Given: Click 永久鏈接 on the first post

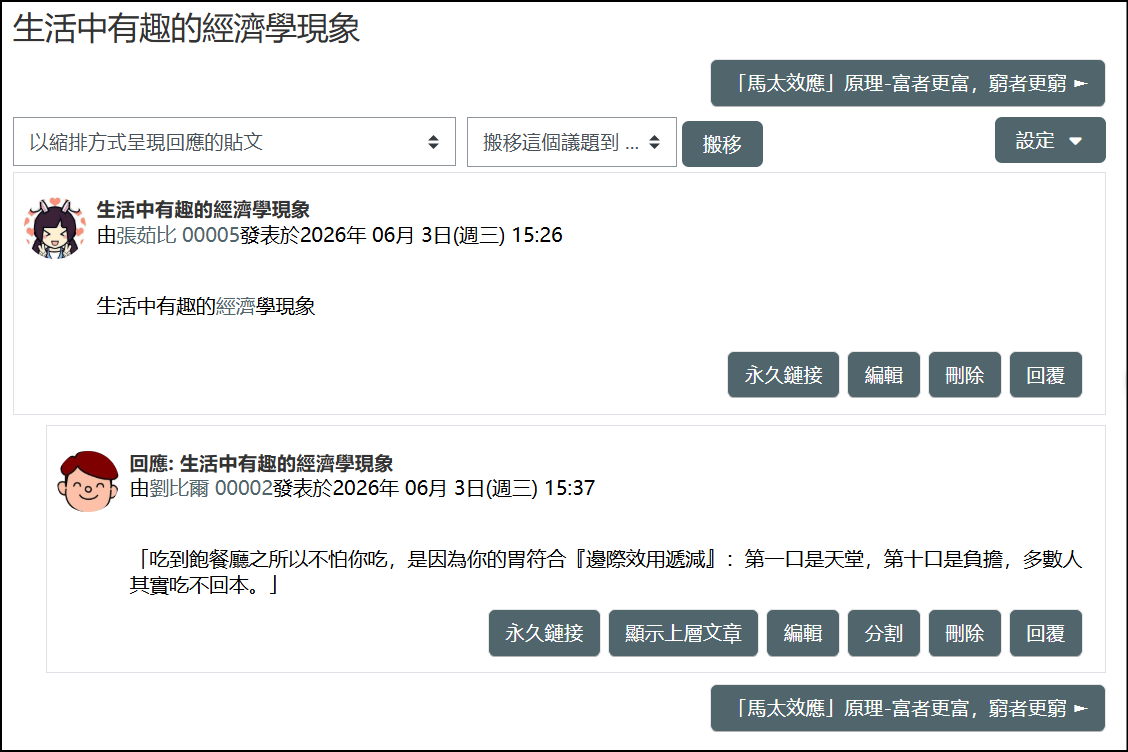Looking at the screenshot, I should pyautogui.click(x=783, y=374).
